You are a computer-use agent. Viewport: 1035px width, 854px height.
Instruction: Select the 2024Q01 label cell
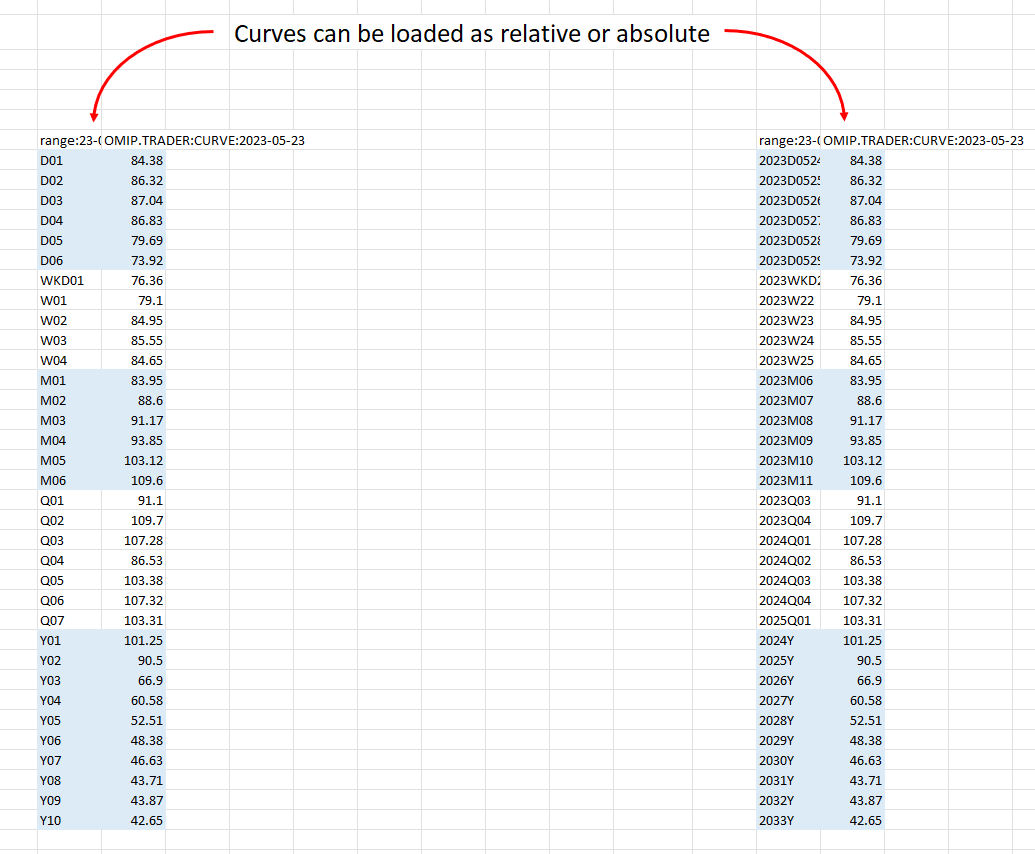788,540
